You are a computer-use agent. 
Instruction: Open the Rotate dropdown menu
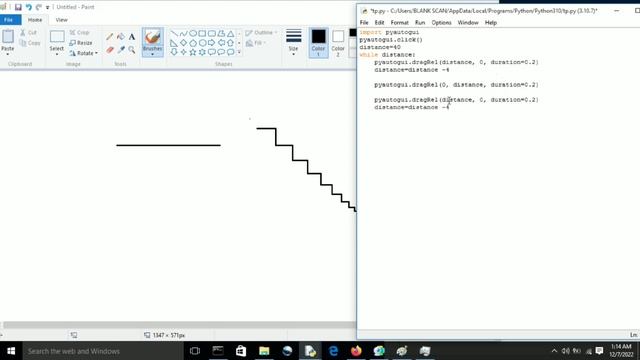(84, 53)
